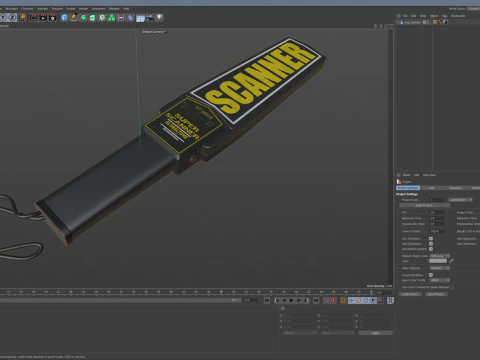The image size is (480, 360).
Task: Click the red Record Active Objects button
Action: point(333,300)
